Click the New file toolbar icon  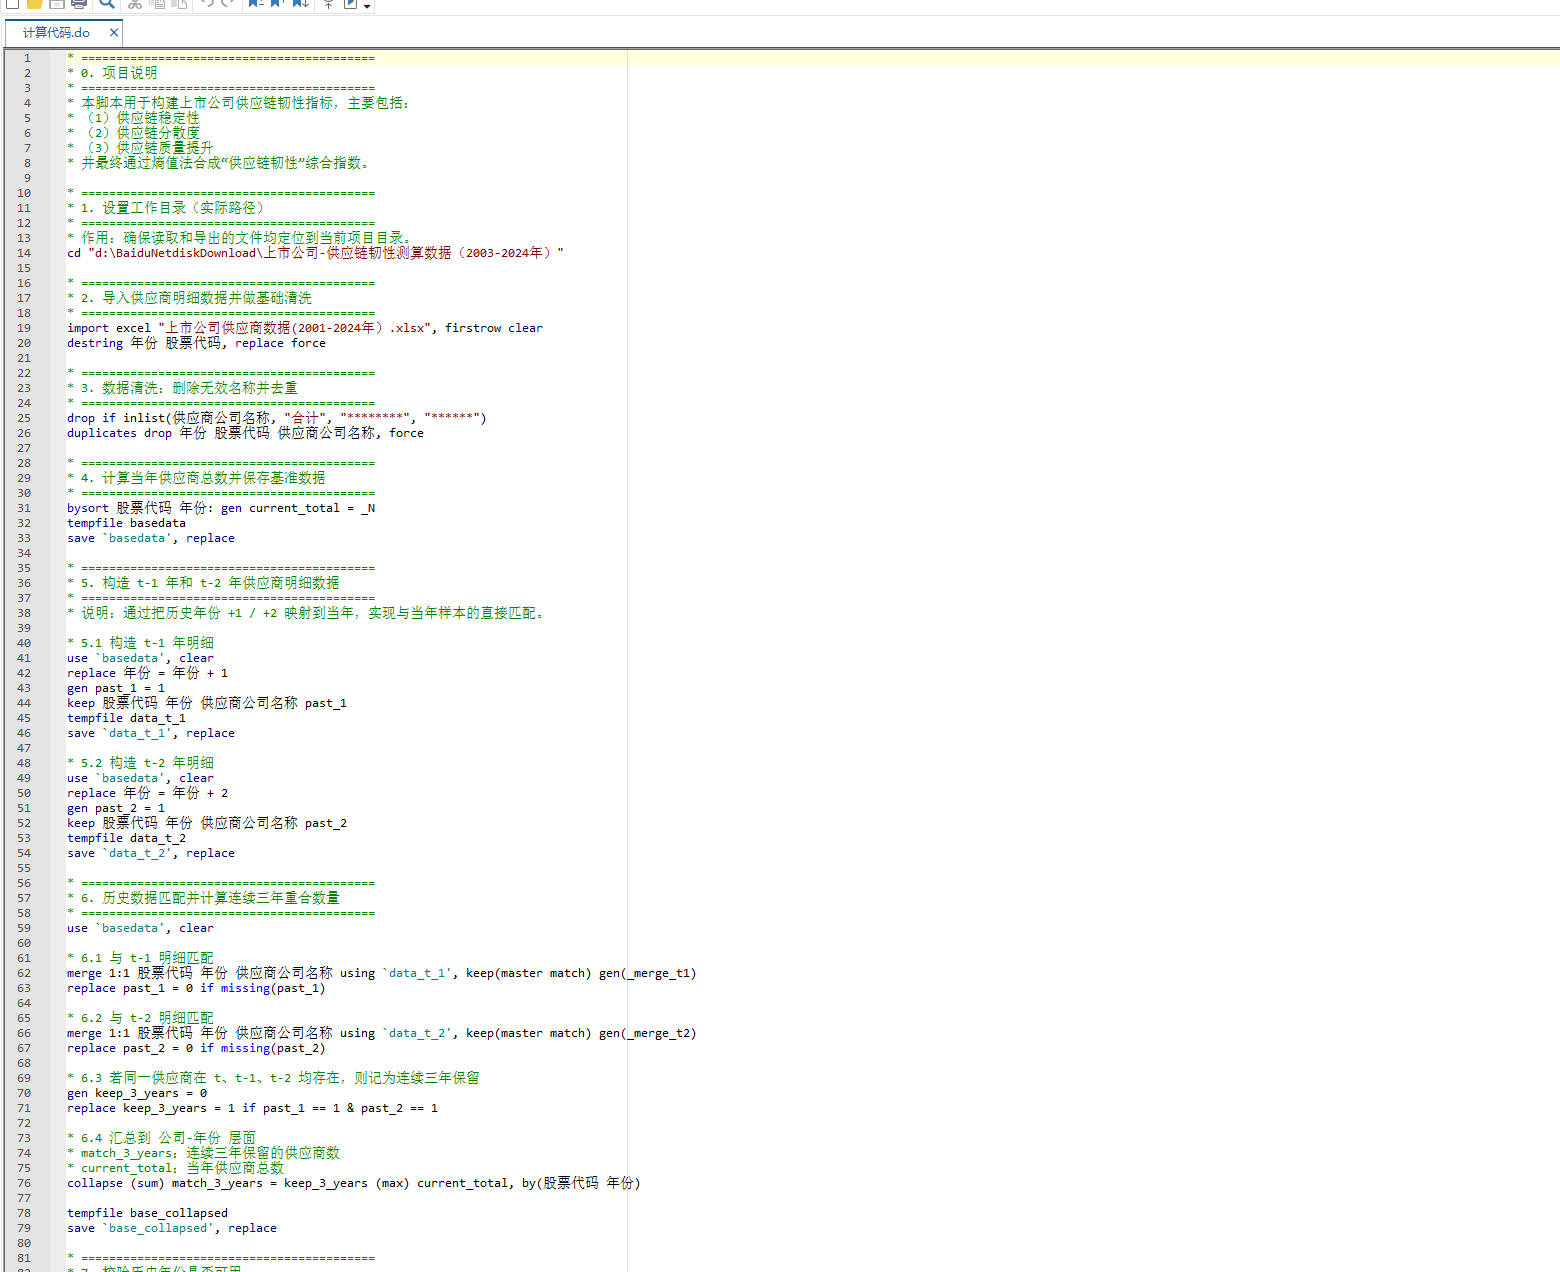[13, 4]
